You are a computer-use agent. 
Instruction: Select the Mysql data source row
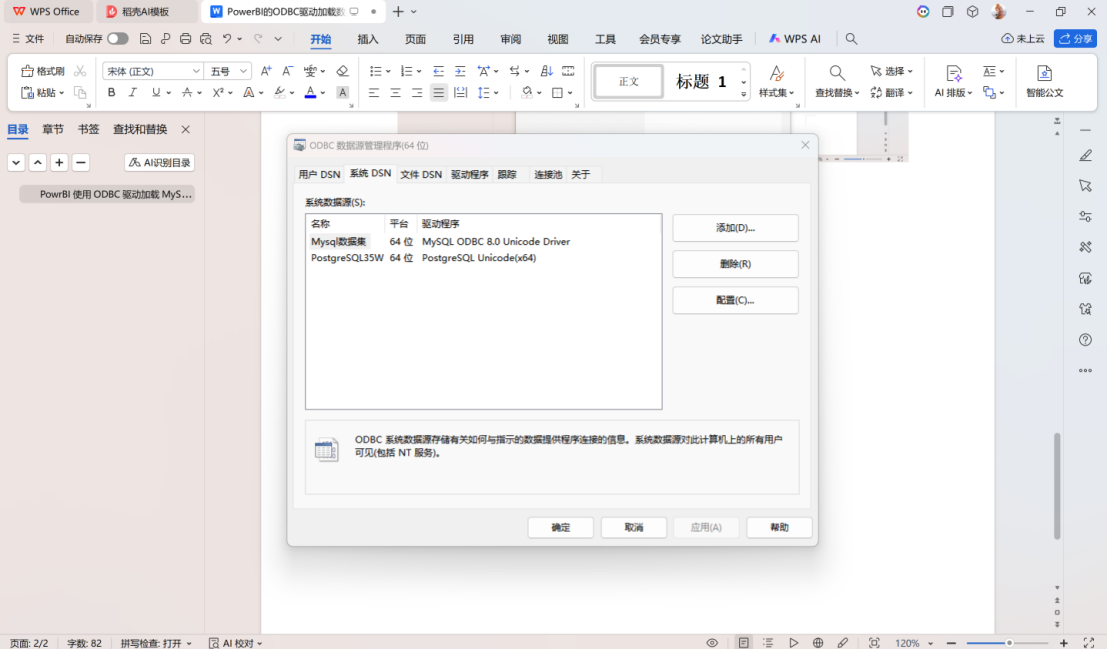coord(483,242)
